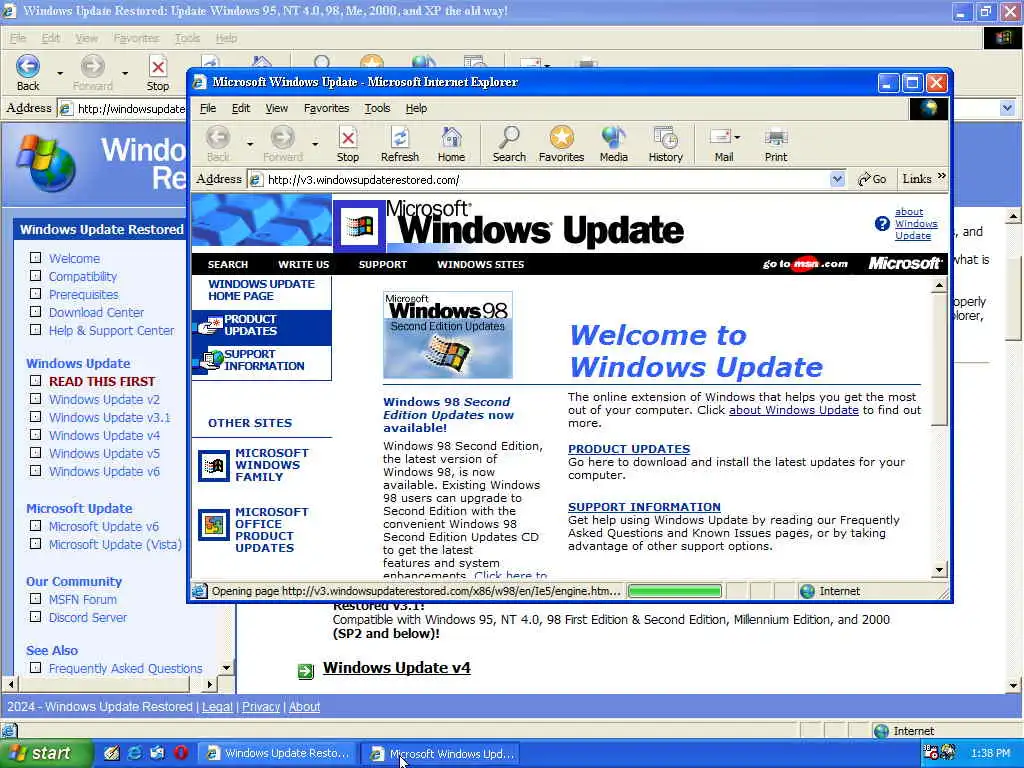Click SUPPORT in black navigation bar

[383, 264]
